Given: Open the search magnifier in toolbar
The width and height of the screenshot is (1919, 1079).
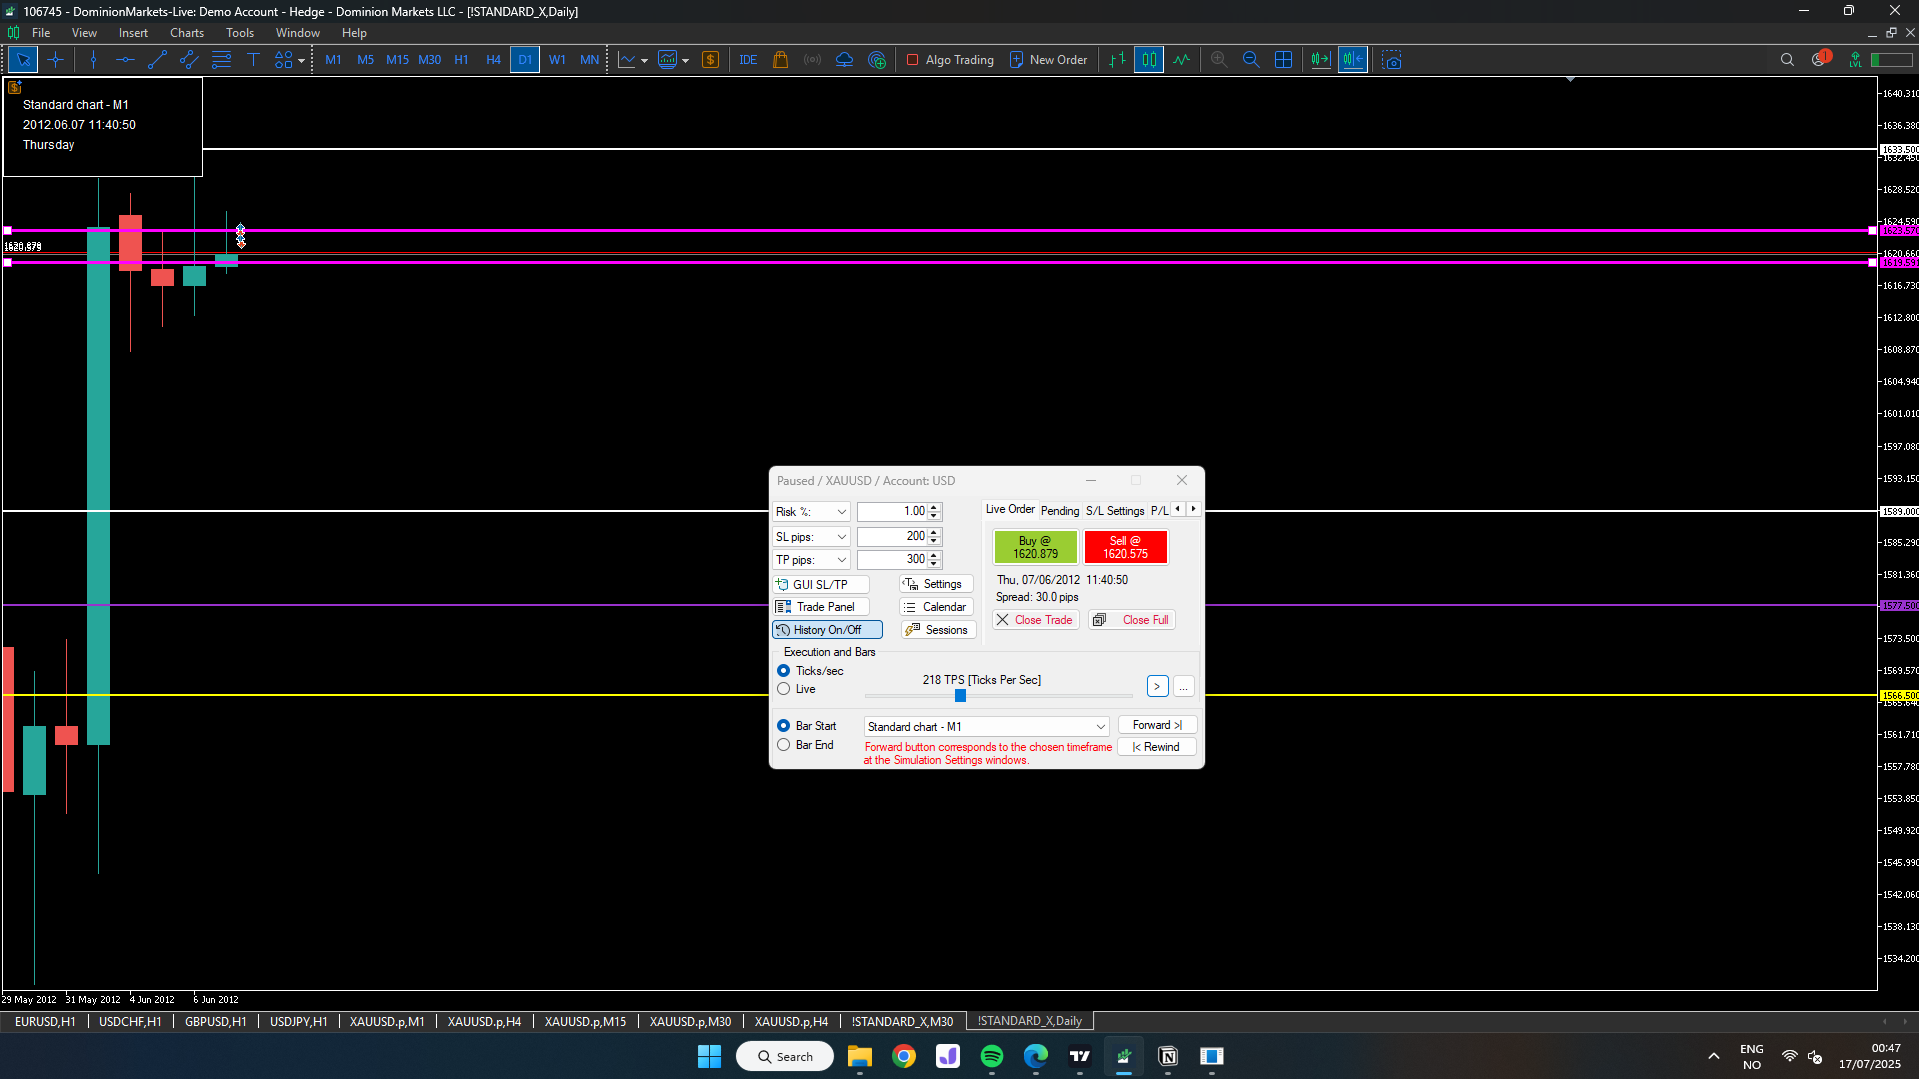Looking at the screenshot, I should click(1787, 60).
